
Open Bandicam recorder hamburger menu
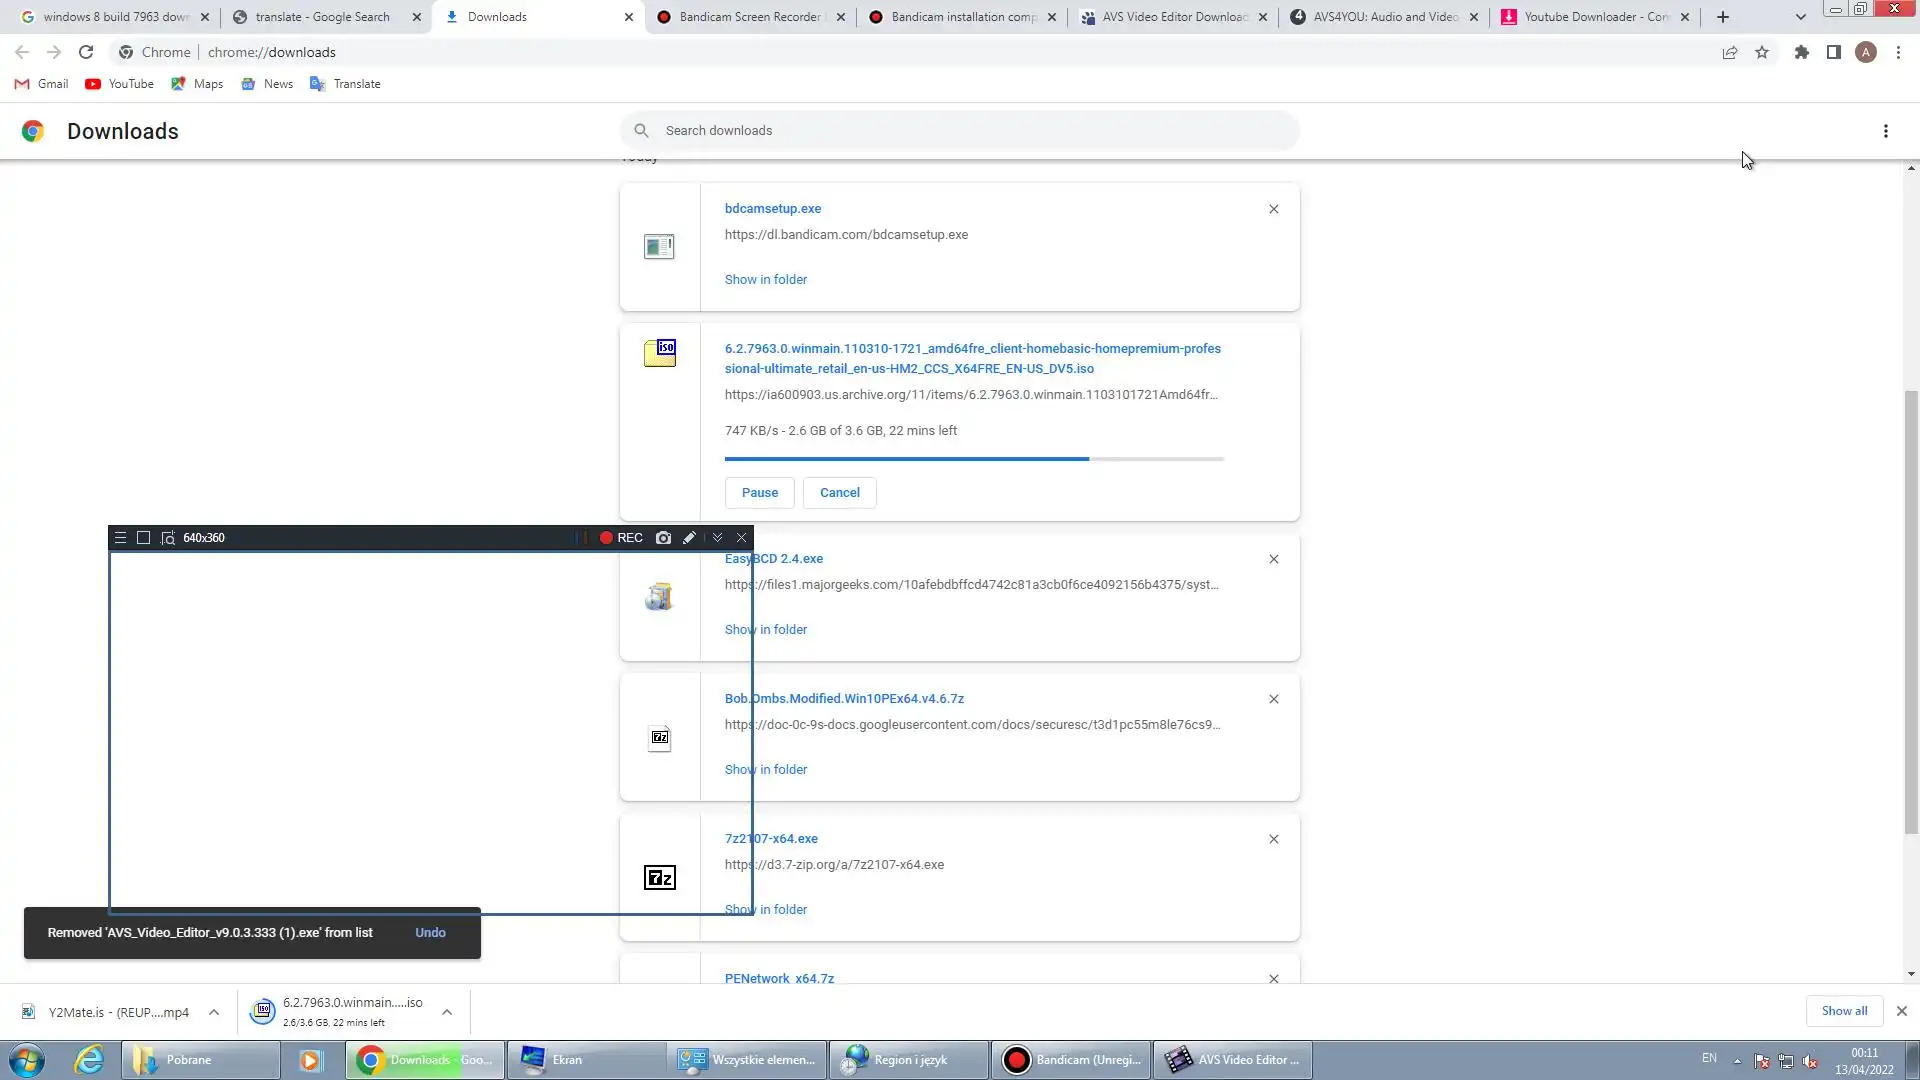pyautogui.click(x=120, y=538)
